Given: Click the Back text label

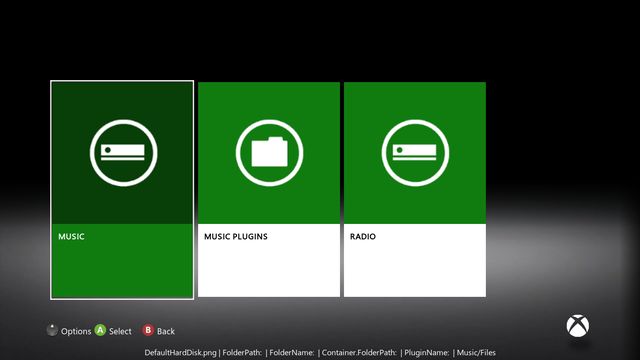Looking at the screenshot, I should [166, 331].
